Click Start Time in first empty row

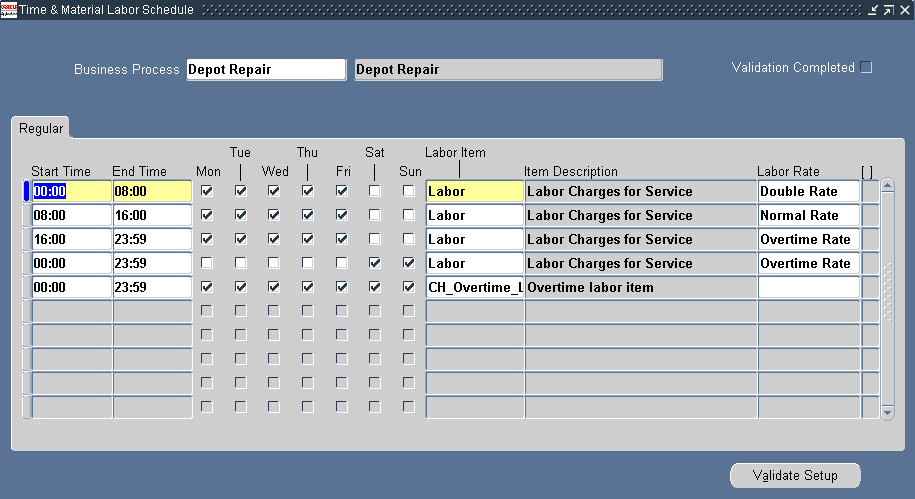pyautogui.click(x=71, y=311)
